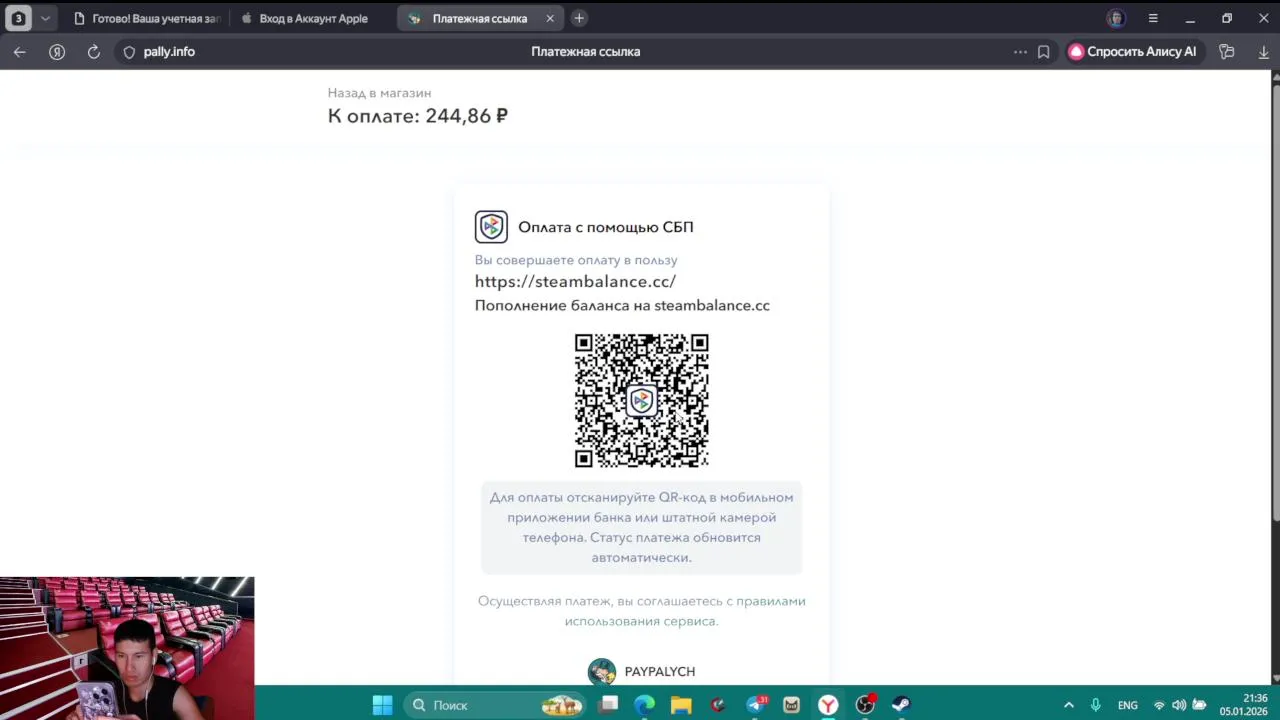Expand the tab groups dropdown arrow
This screenshot has height=720, width=1280.
pos(45,18)
